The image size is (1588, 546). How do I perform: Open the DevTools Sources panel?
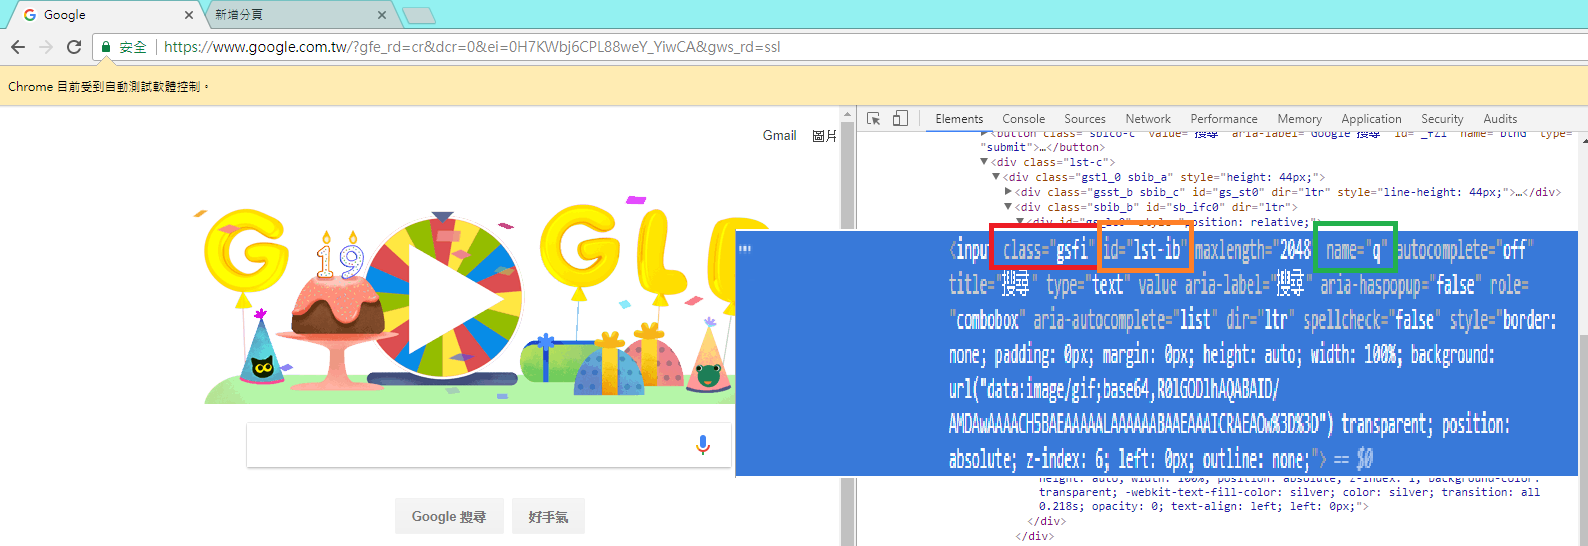tap(1085, 118)
